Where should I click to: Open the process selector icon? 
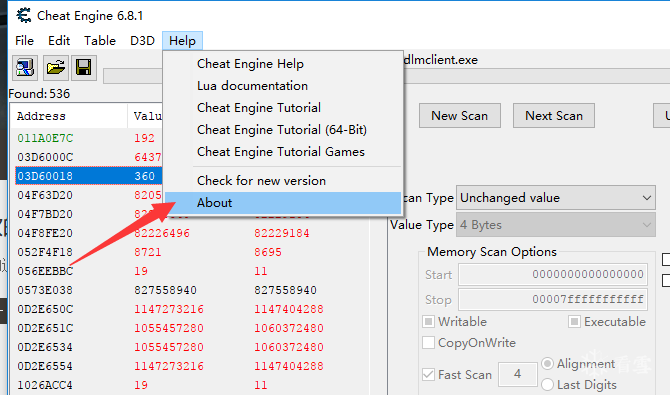[25, 68]
